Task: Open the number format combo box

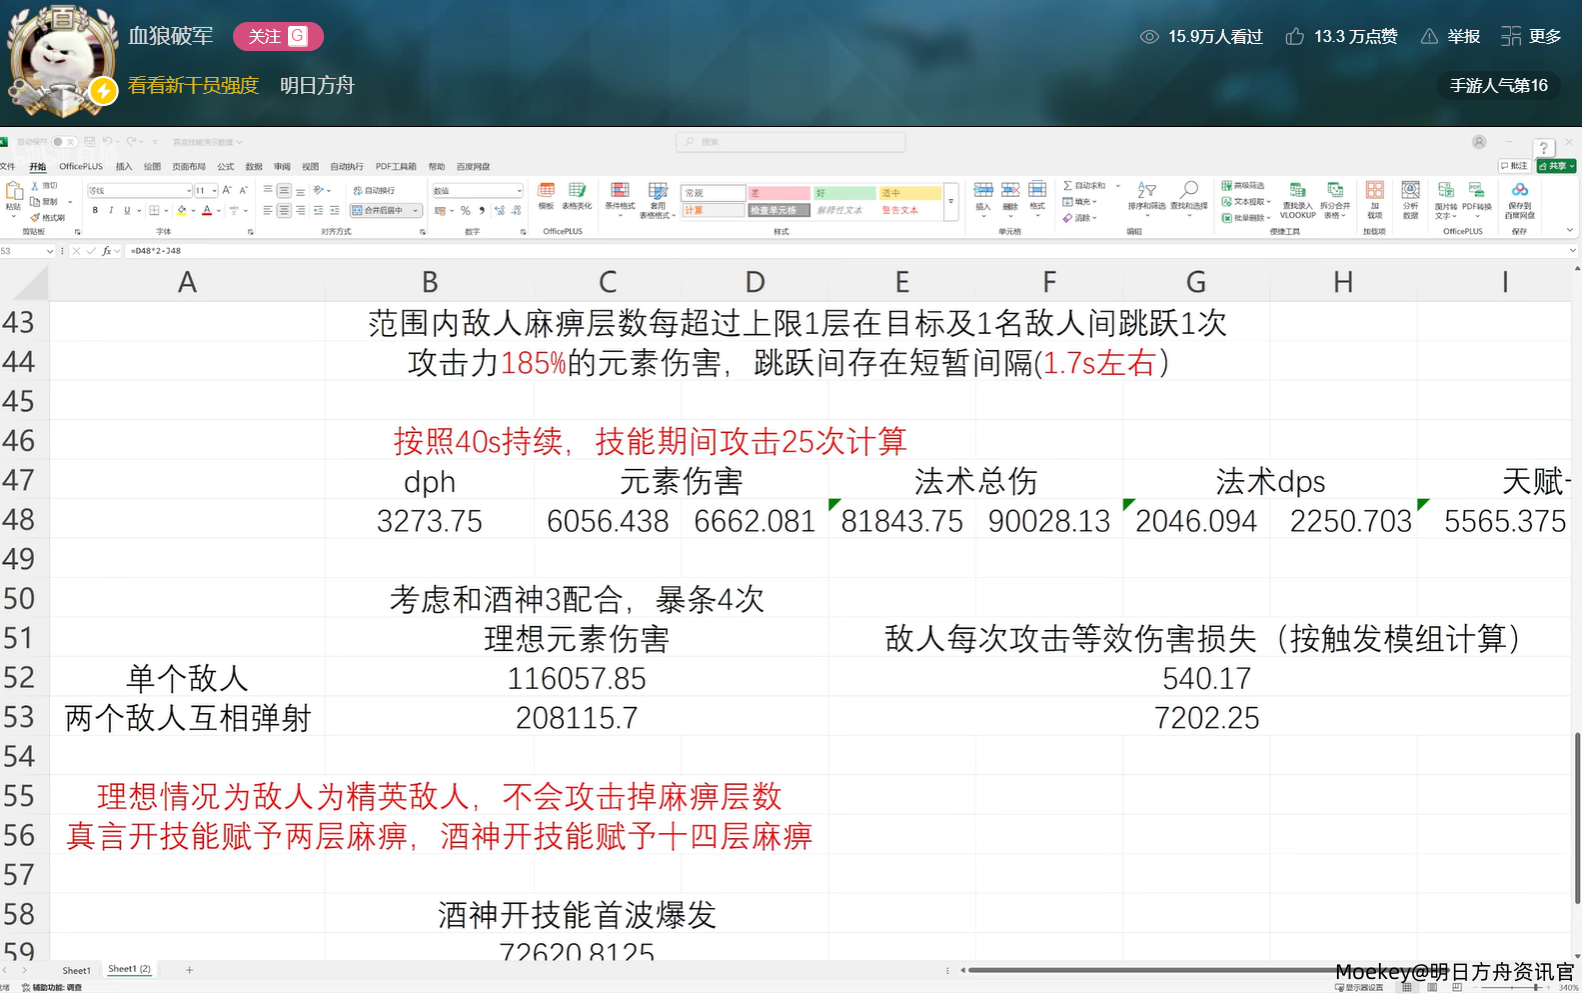Action: (x=518, y=191)
